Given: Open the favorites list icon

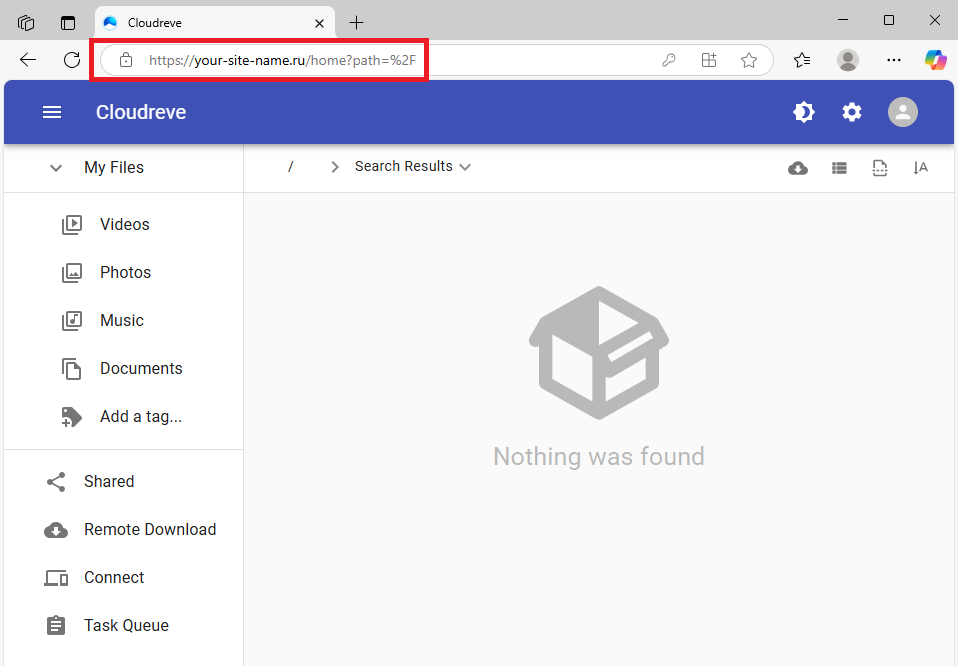Looking at the screenshot, I should 802,60.
